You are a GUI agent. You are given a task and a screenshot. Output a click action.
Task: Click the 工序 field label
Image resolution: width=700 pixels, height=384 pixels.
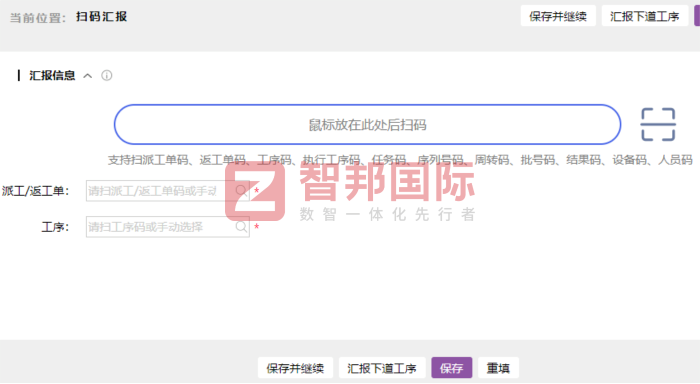point(55,227)
